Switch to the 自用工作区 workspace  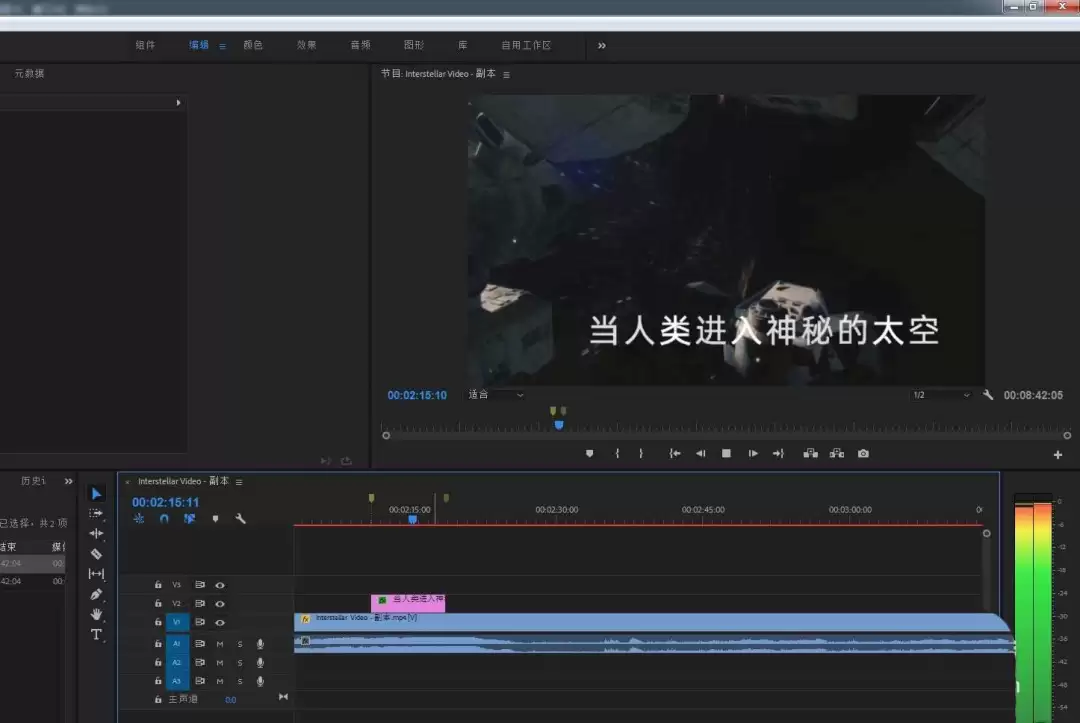526,45
